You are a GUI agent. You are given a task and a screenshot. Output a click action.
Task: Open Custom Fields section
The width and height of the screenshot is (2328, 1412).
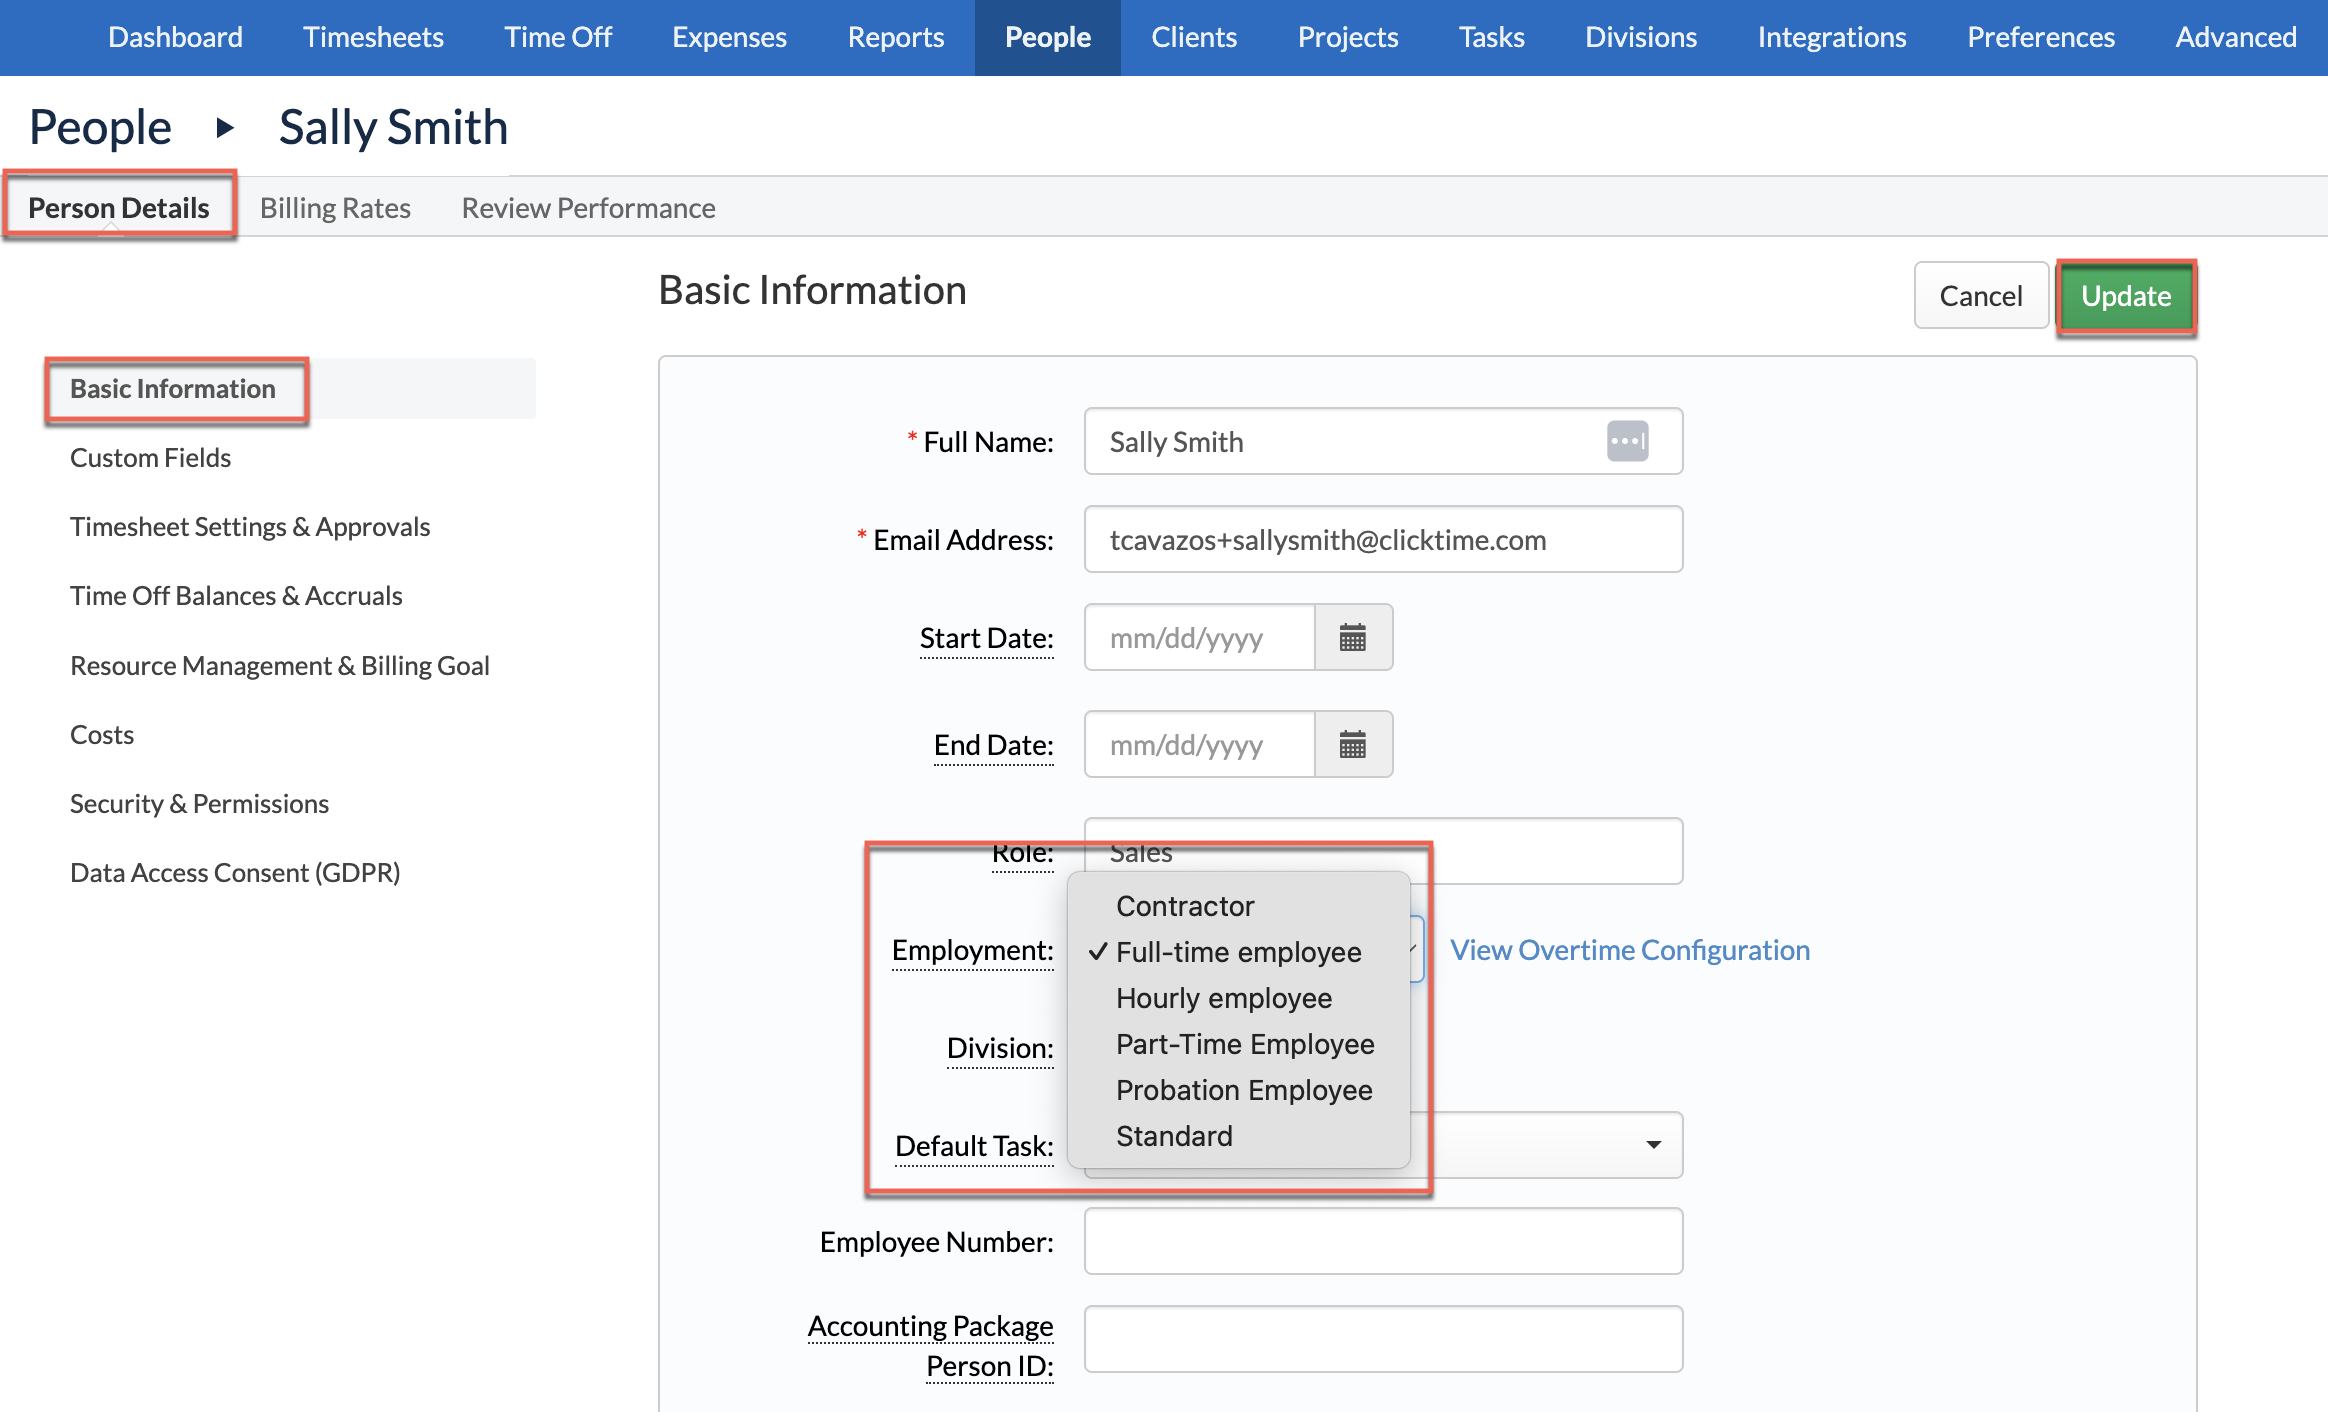point(150,457)
